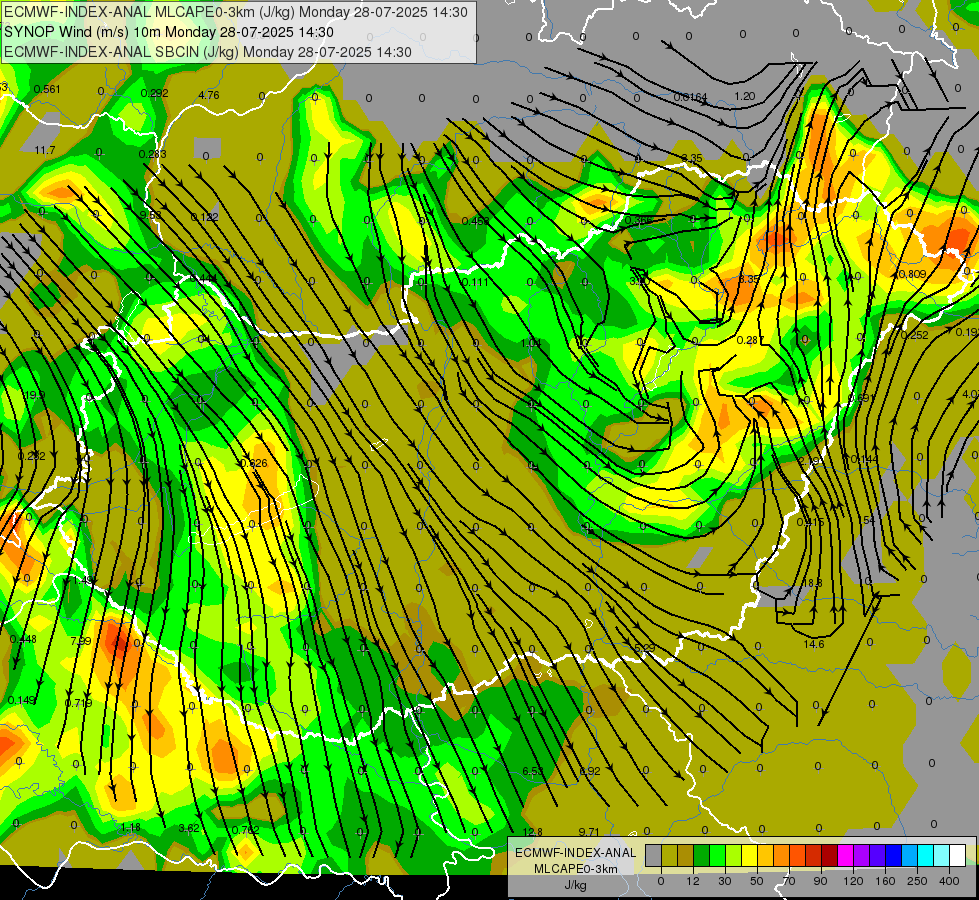Click the map value 0.415
979x900 pixels.
coord(810,522)
